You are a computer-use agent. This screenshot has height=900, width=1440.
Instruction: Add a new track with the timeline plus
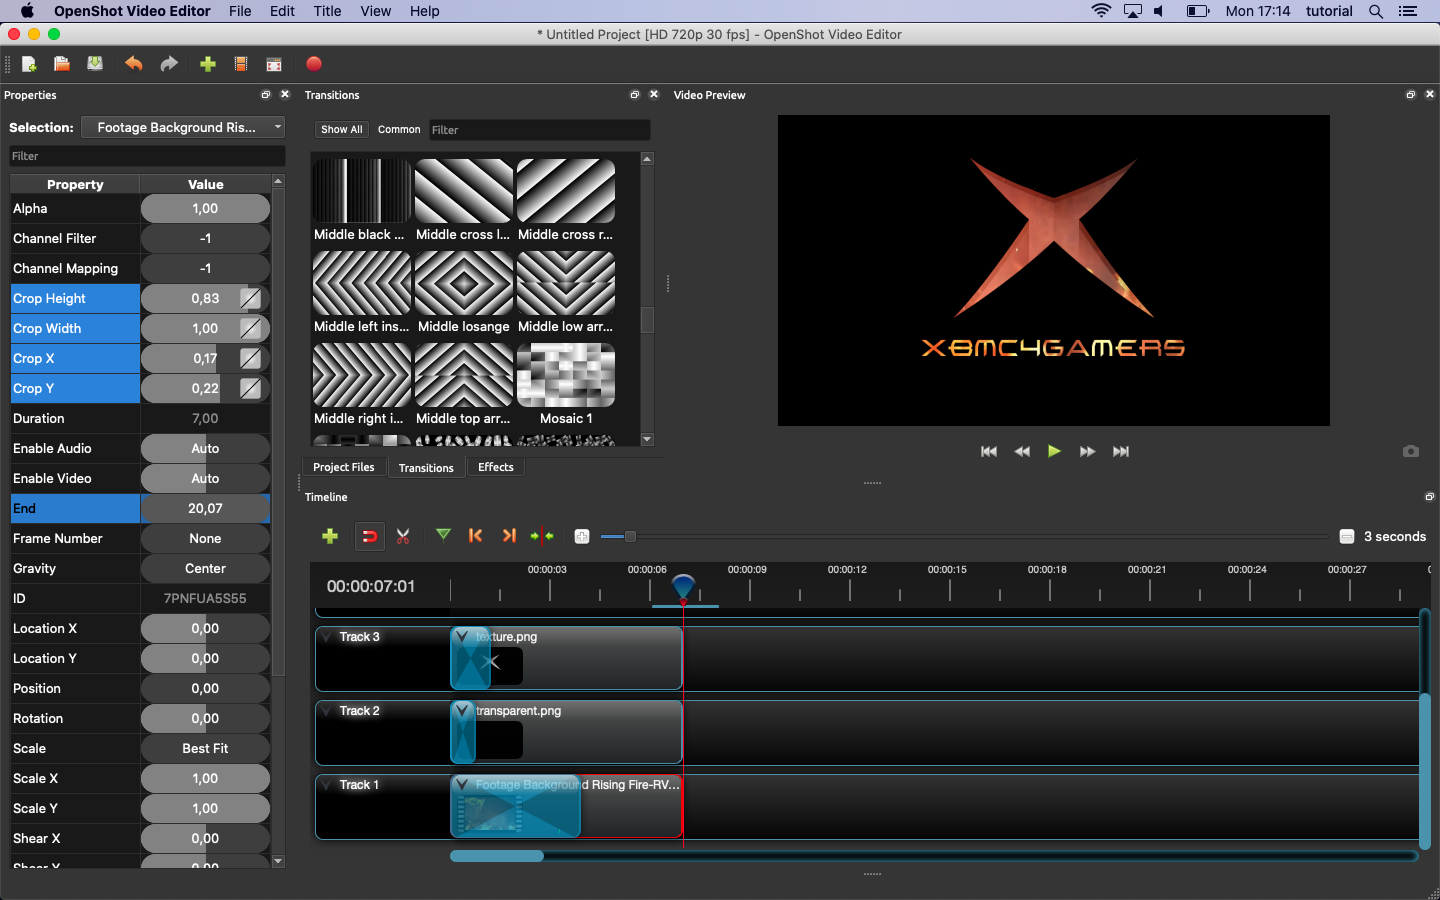tap(330, 536)
